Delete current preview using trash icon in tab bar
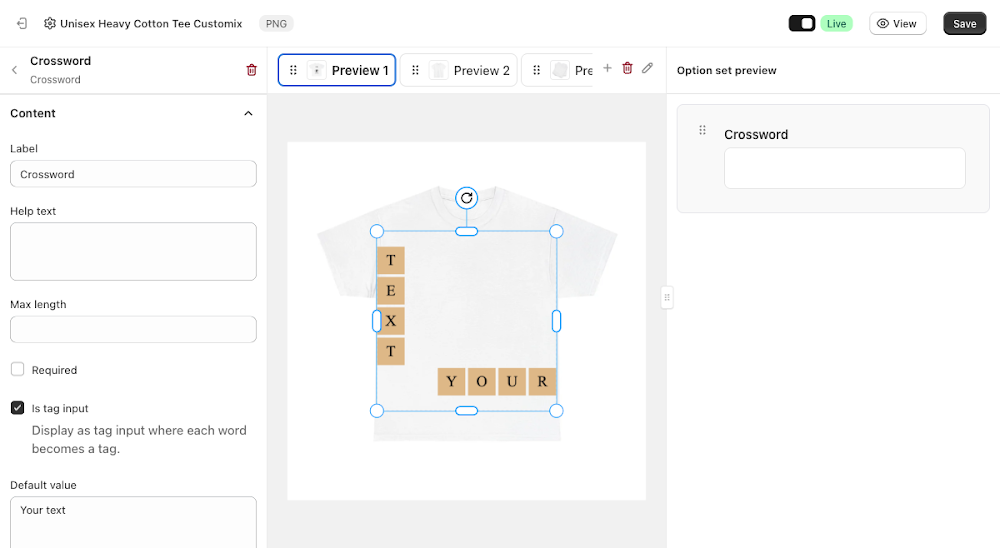 tap(628, 68)
